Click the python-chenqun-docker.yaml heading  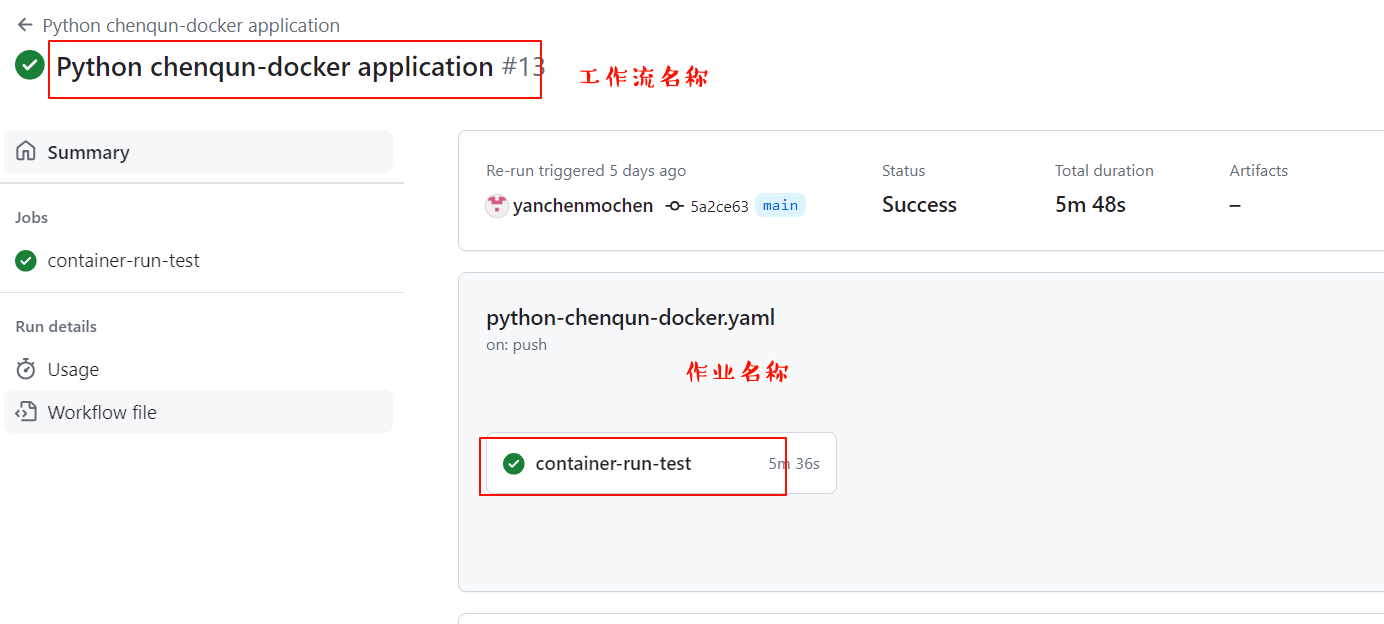(x=630, y=318)
